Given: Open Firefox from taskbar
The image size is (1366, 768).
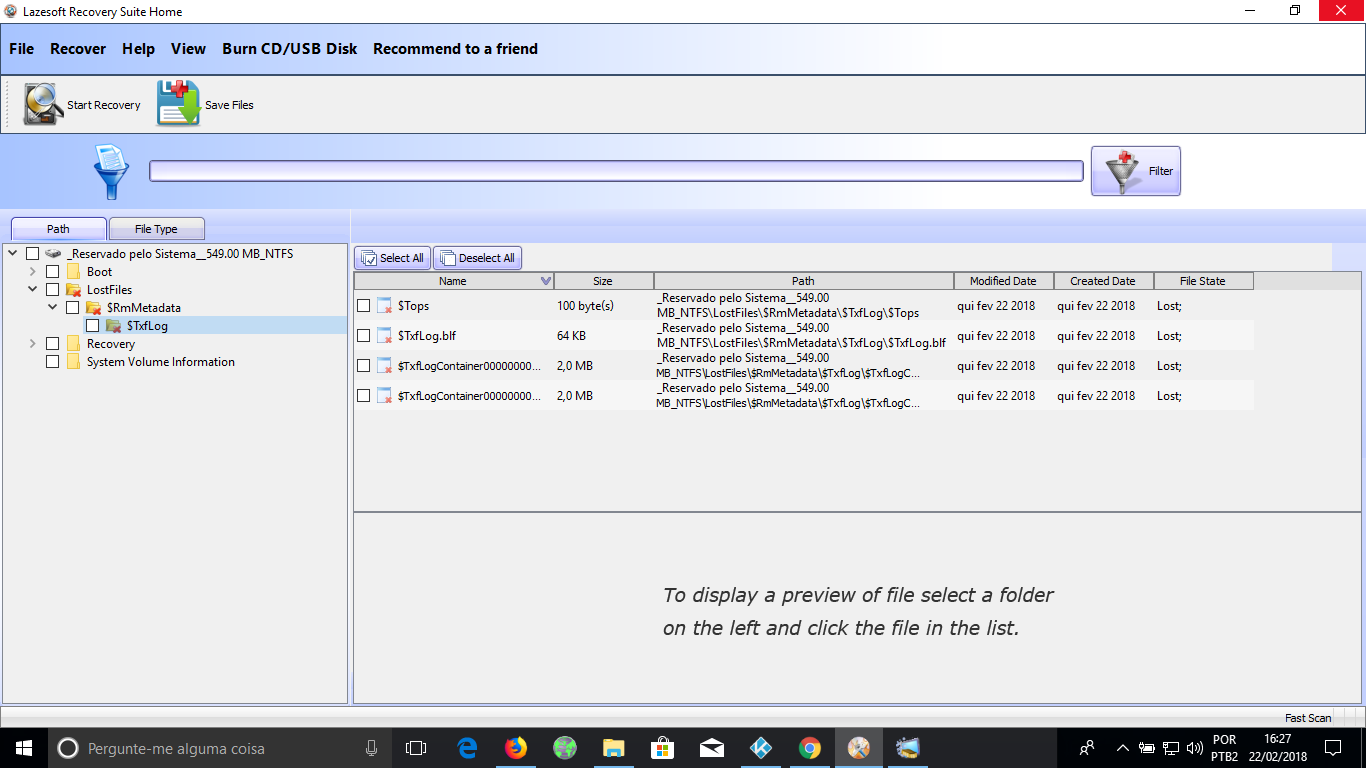Looking at the screenshot, I should (516, 748).
